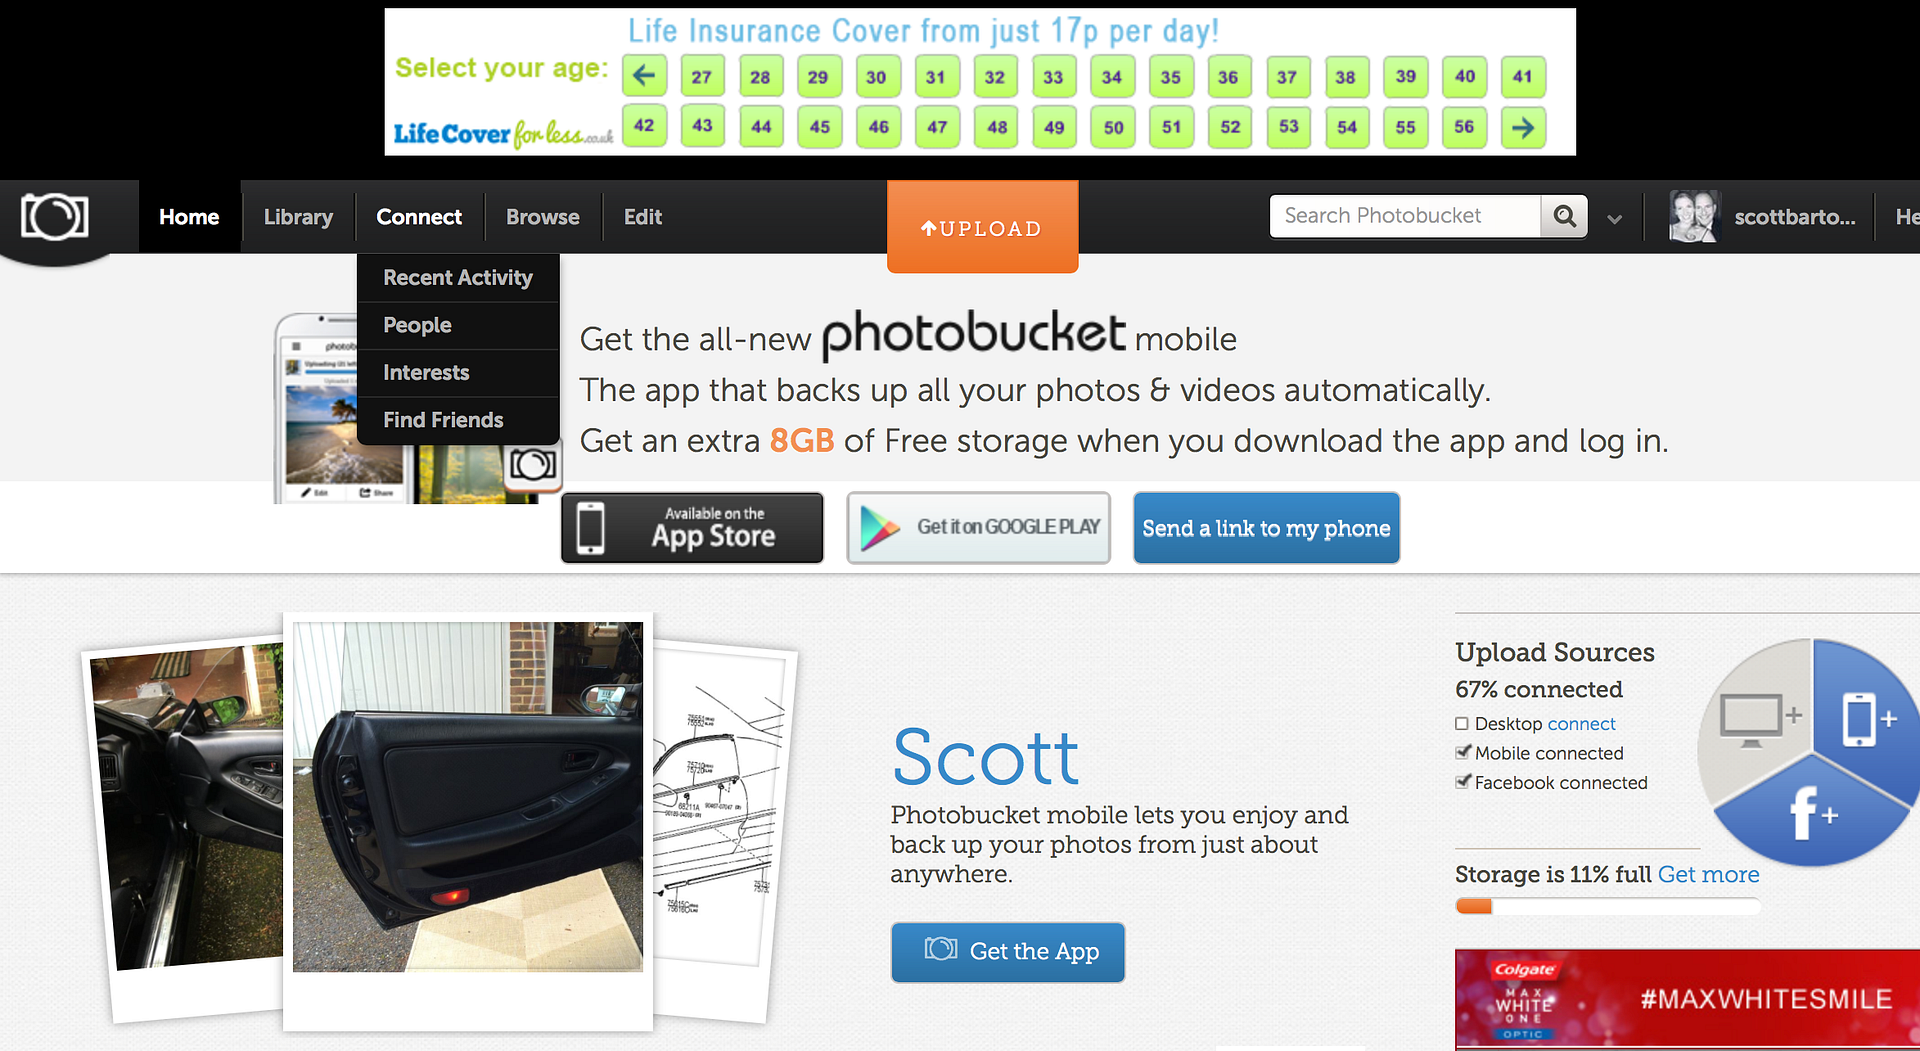1920x1051 pixels.
Task: Select Interests from Connect menu
Action: click(458, 372)
